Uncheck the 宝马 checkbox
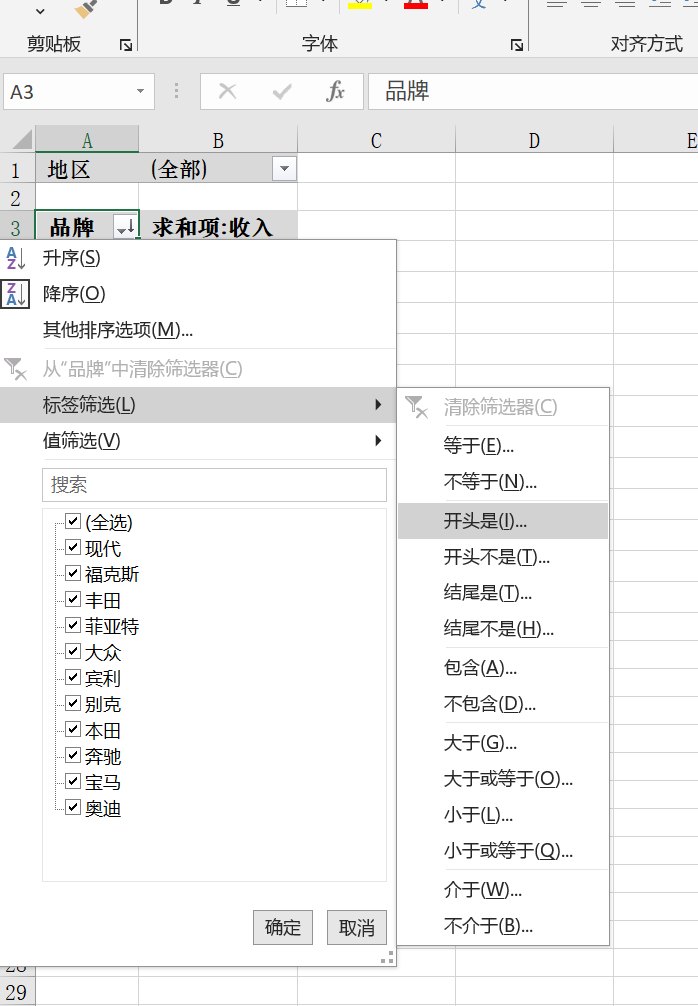 73,781
